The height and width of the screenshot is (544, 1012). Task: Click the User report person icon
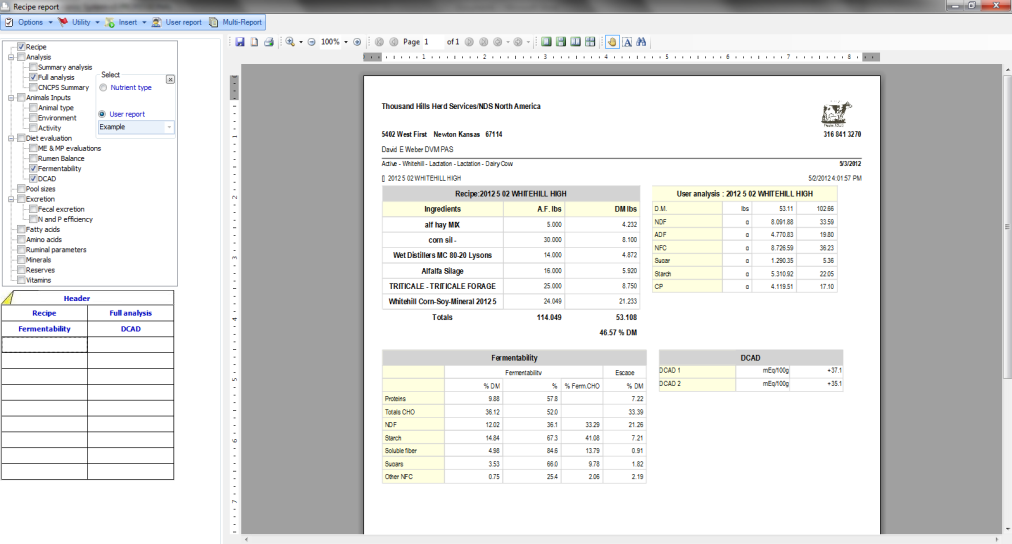click(x=156, y=22)
